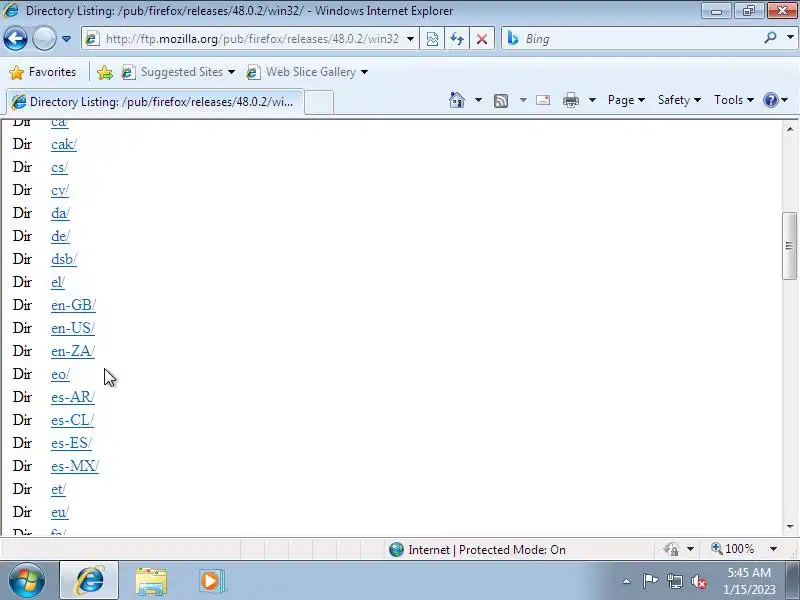Open the en-US/ directory link
This screenshot has width=800, height=600.
pyautogui.click(x=73, y=328)
